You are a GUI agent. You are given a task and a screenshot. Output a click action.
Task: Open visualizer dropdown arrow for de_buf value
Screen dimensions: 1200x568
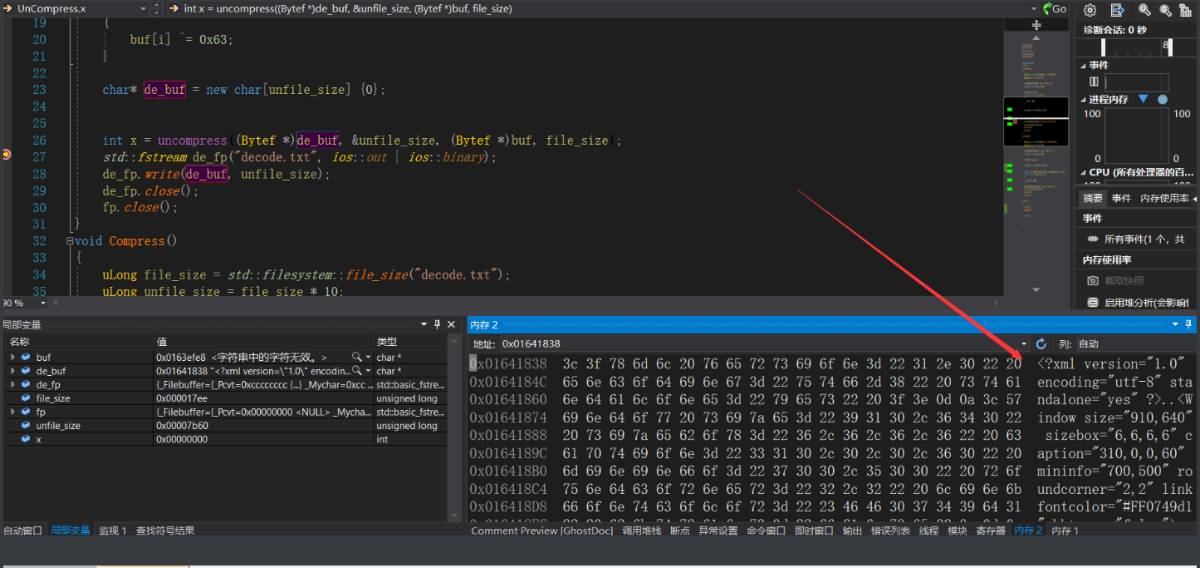[367, 371]
